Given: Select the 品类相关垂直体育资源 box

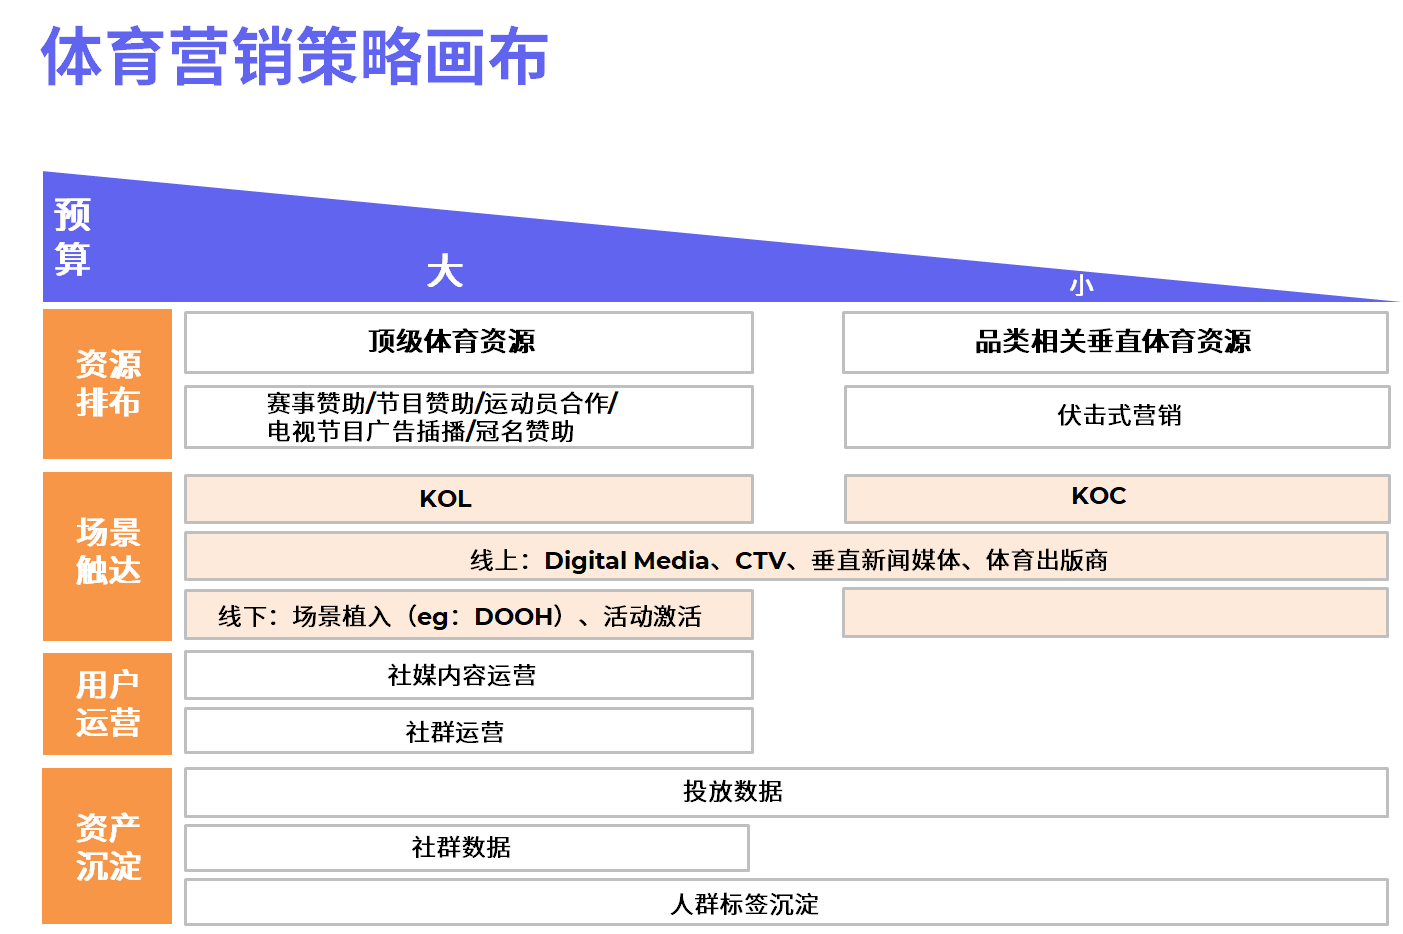Looking at the screenshot, I should tap(1116, 342).
